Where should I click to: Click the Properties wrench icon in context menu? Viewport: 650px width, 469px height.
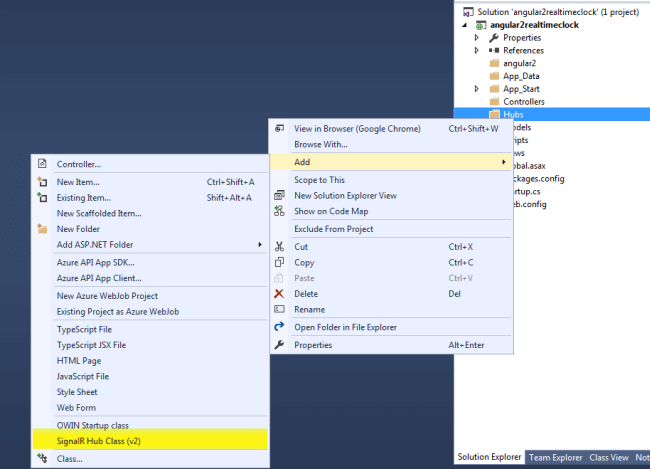point(279,345)
